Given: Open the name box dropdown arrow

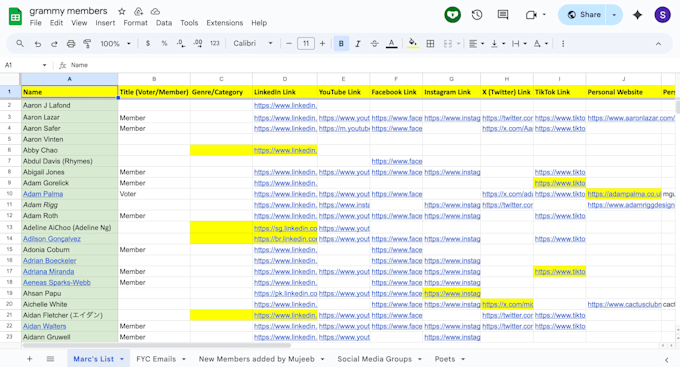Looking at the screenshot, I should click(x=44, y=65).
